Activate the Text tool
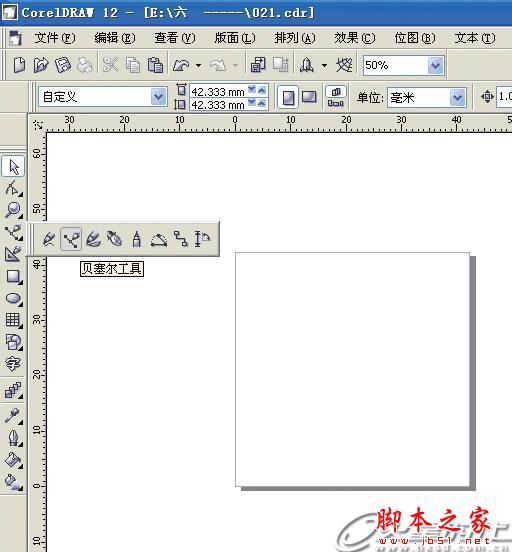 pos(13,364)
